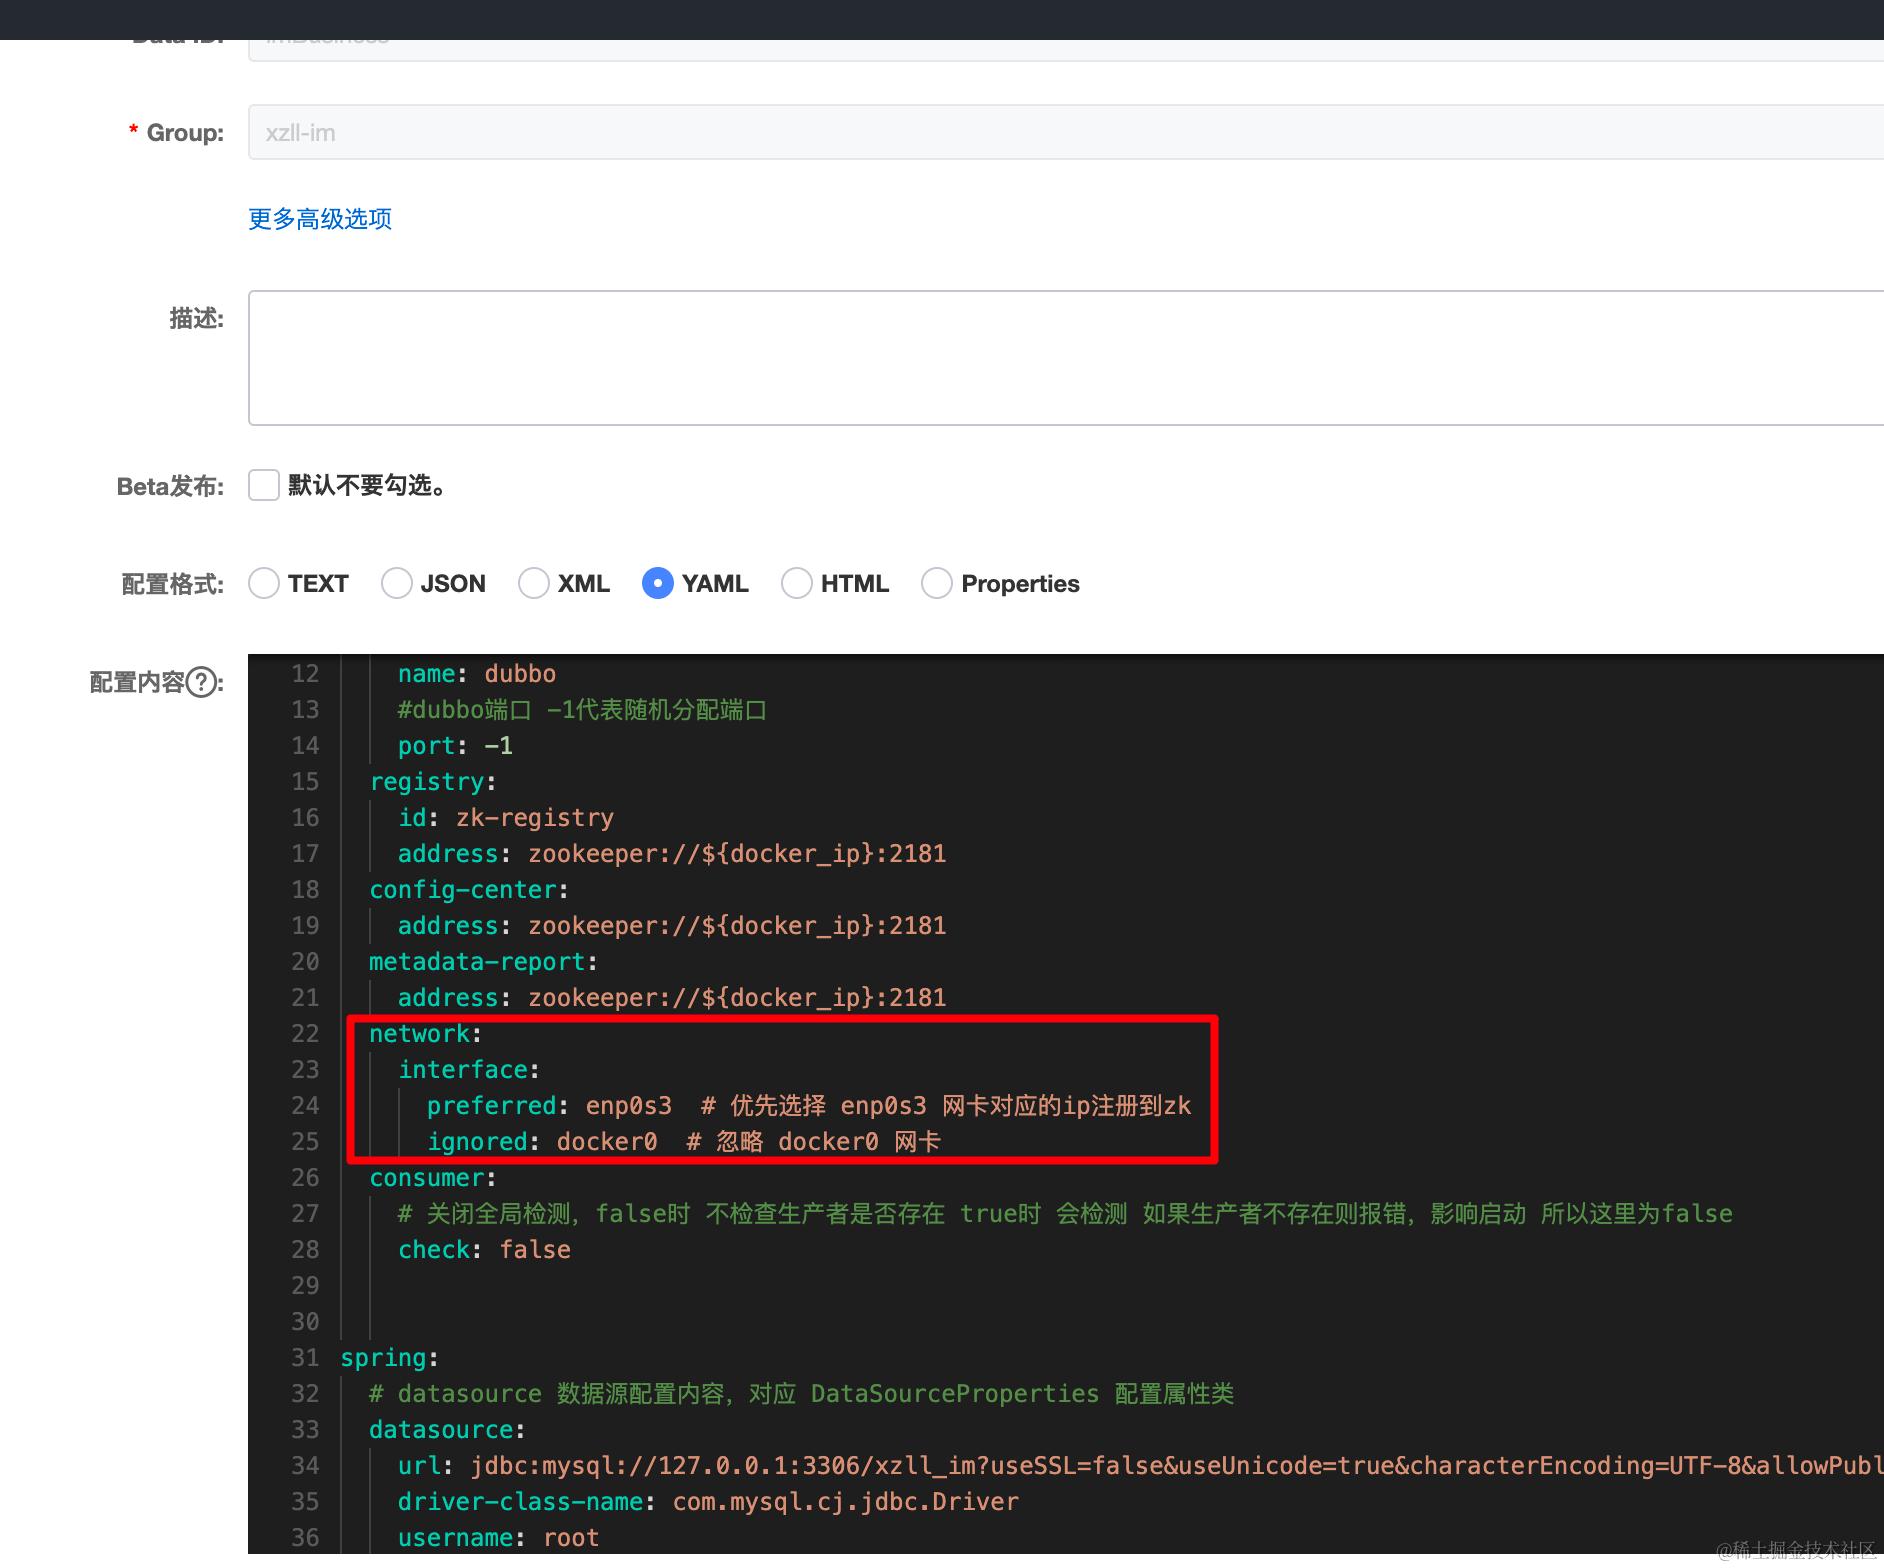Open 更多高级选项 link
The width and height of the screenshot is (1884, 1568).
tap(320, 219)
